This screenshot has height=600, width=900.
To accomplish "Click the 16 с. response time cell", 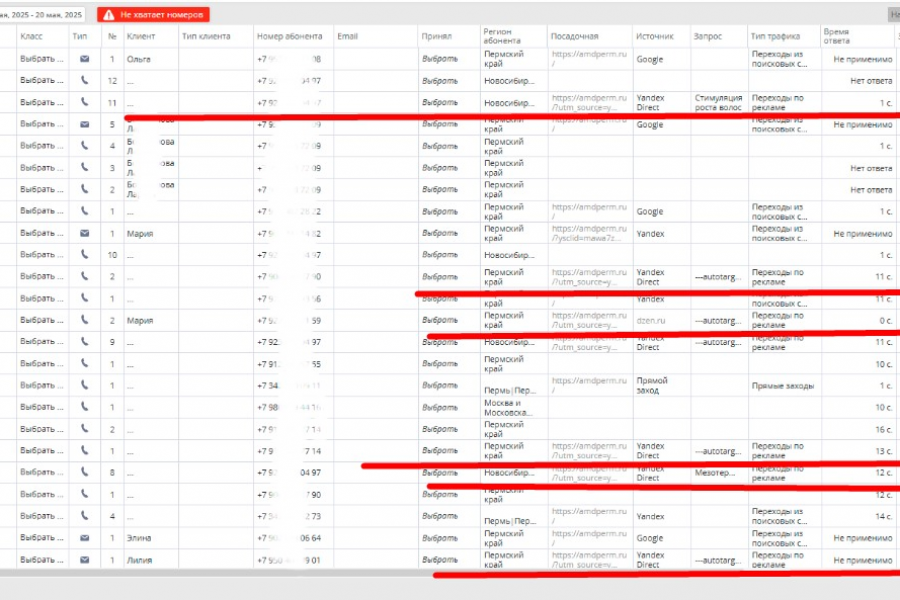I will [x=884, y=429].
